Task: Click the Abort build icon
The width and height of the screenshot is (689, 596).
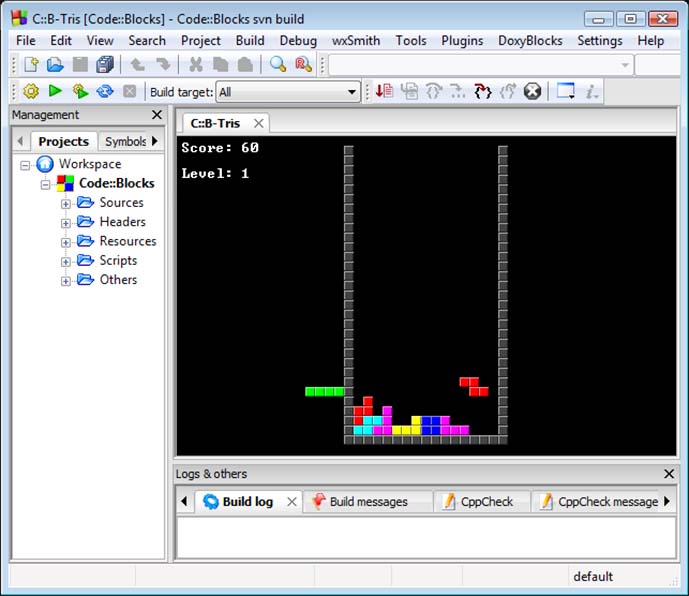Action: click(130, 91)
